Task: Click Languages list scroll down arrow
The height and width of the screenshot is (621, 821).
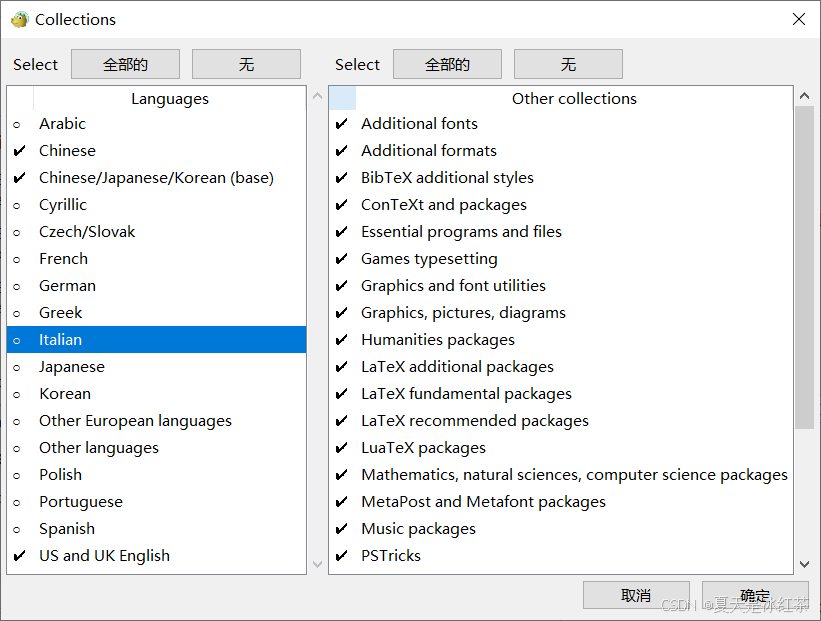Action: pyautogui.click(x=317, y=564)
